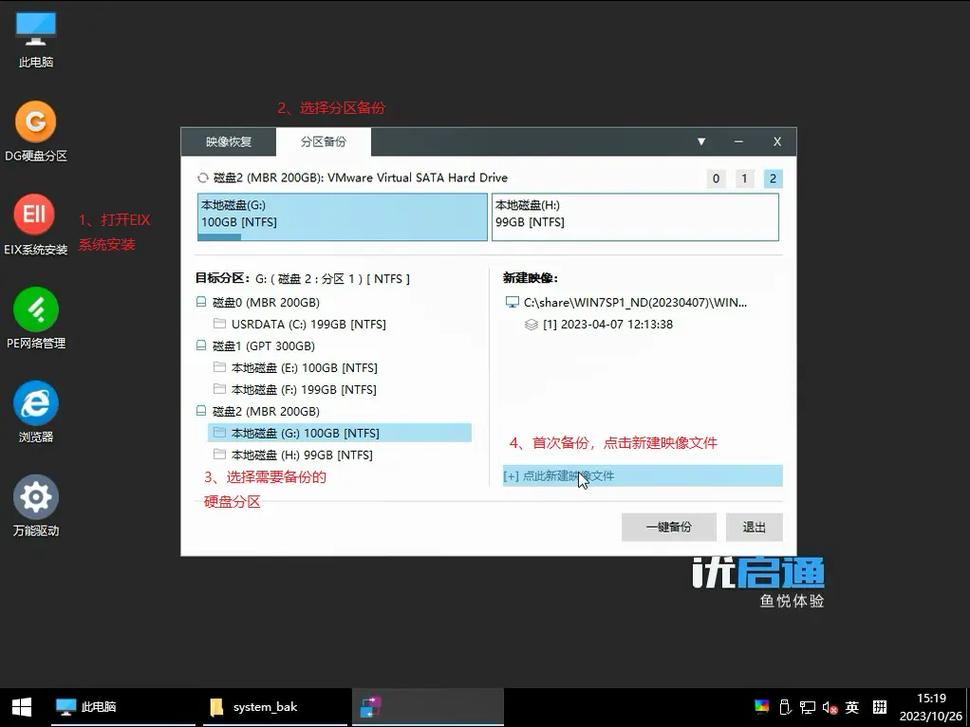Viewport: 970px width, 727px height.
Task: Click the monitor icon next to C:\share path
Action: (512, 303)
